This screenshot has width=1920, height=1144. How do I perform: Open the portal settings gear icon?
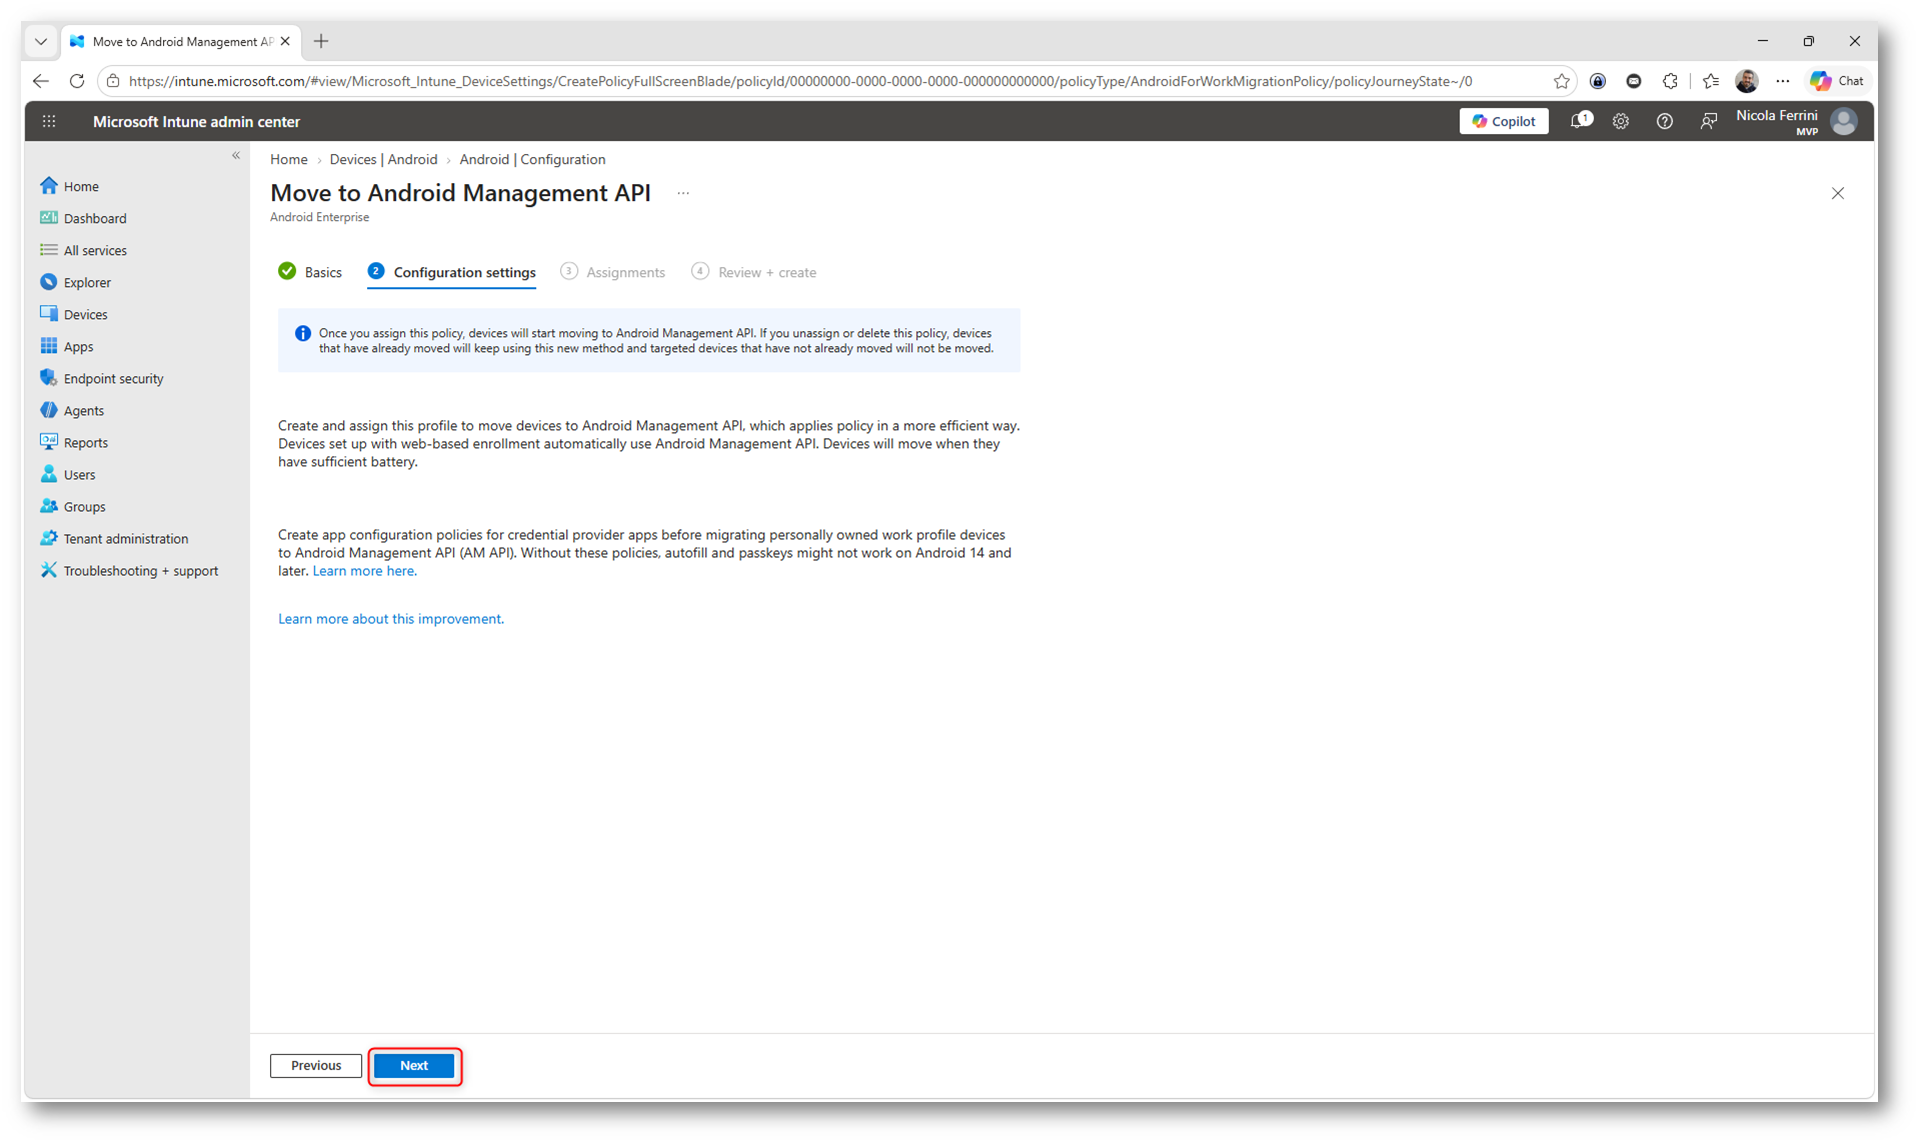(1621, 121)
